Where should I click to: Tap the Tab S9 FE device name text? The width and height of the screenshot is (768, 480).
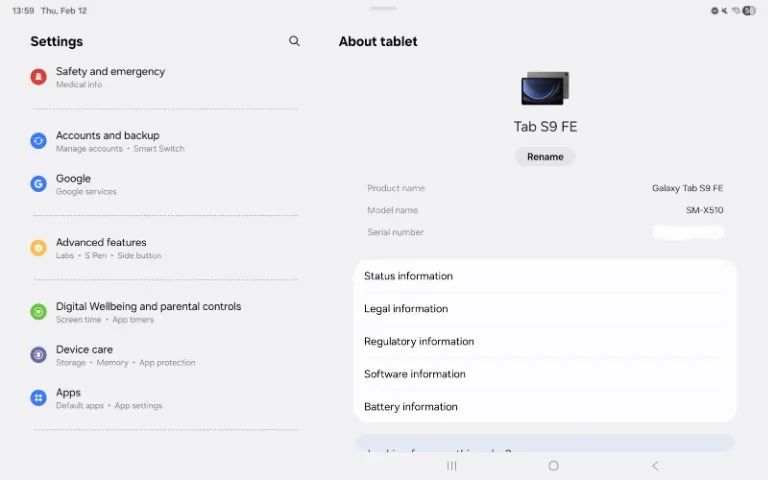coord(545,127)
